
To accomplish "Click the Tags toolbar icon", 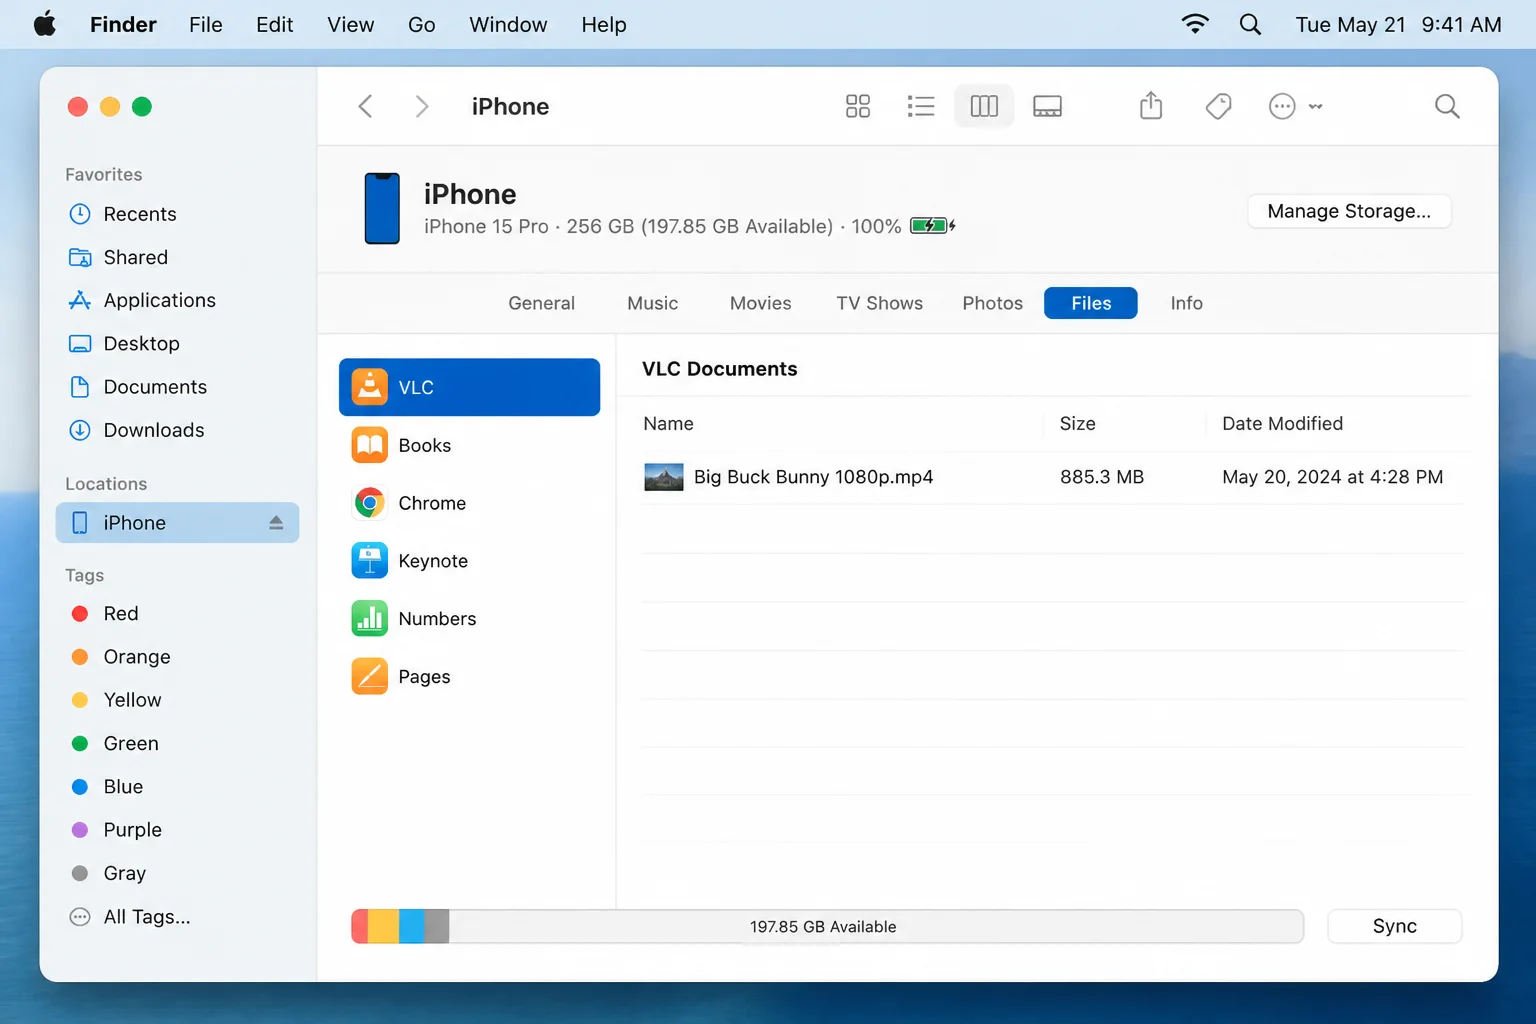I will click(x=1218, y=106).
